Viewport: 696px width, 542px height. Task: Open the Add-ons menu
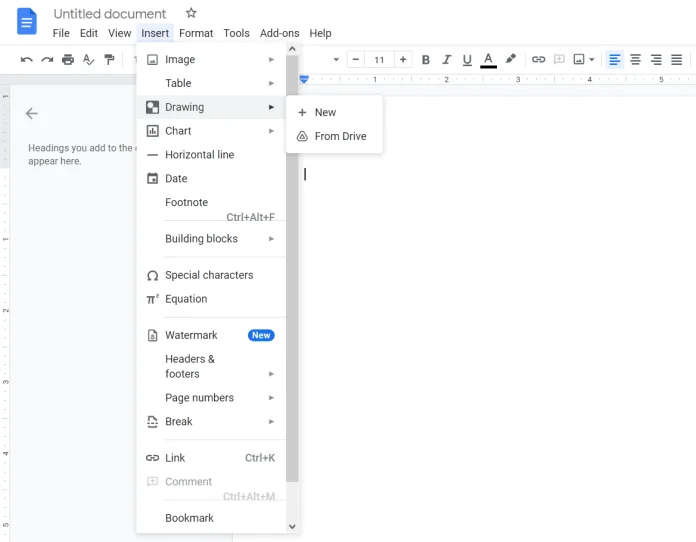(279, 33)
